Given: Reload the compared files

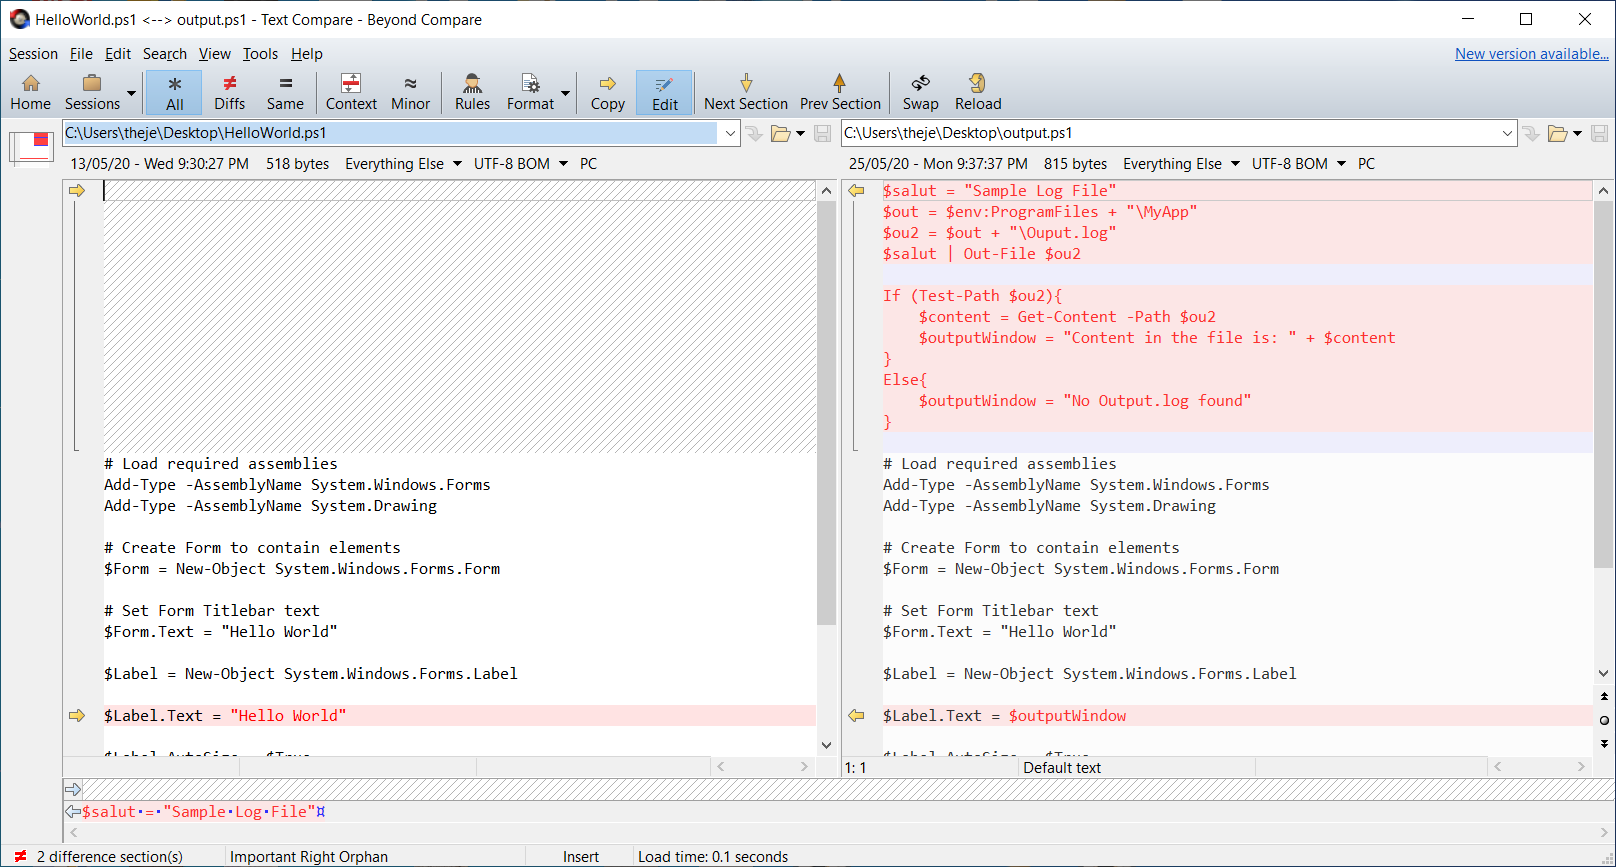Looking at the screenshot, I should (x=977, y=92).
